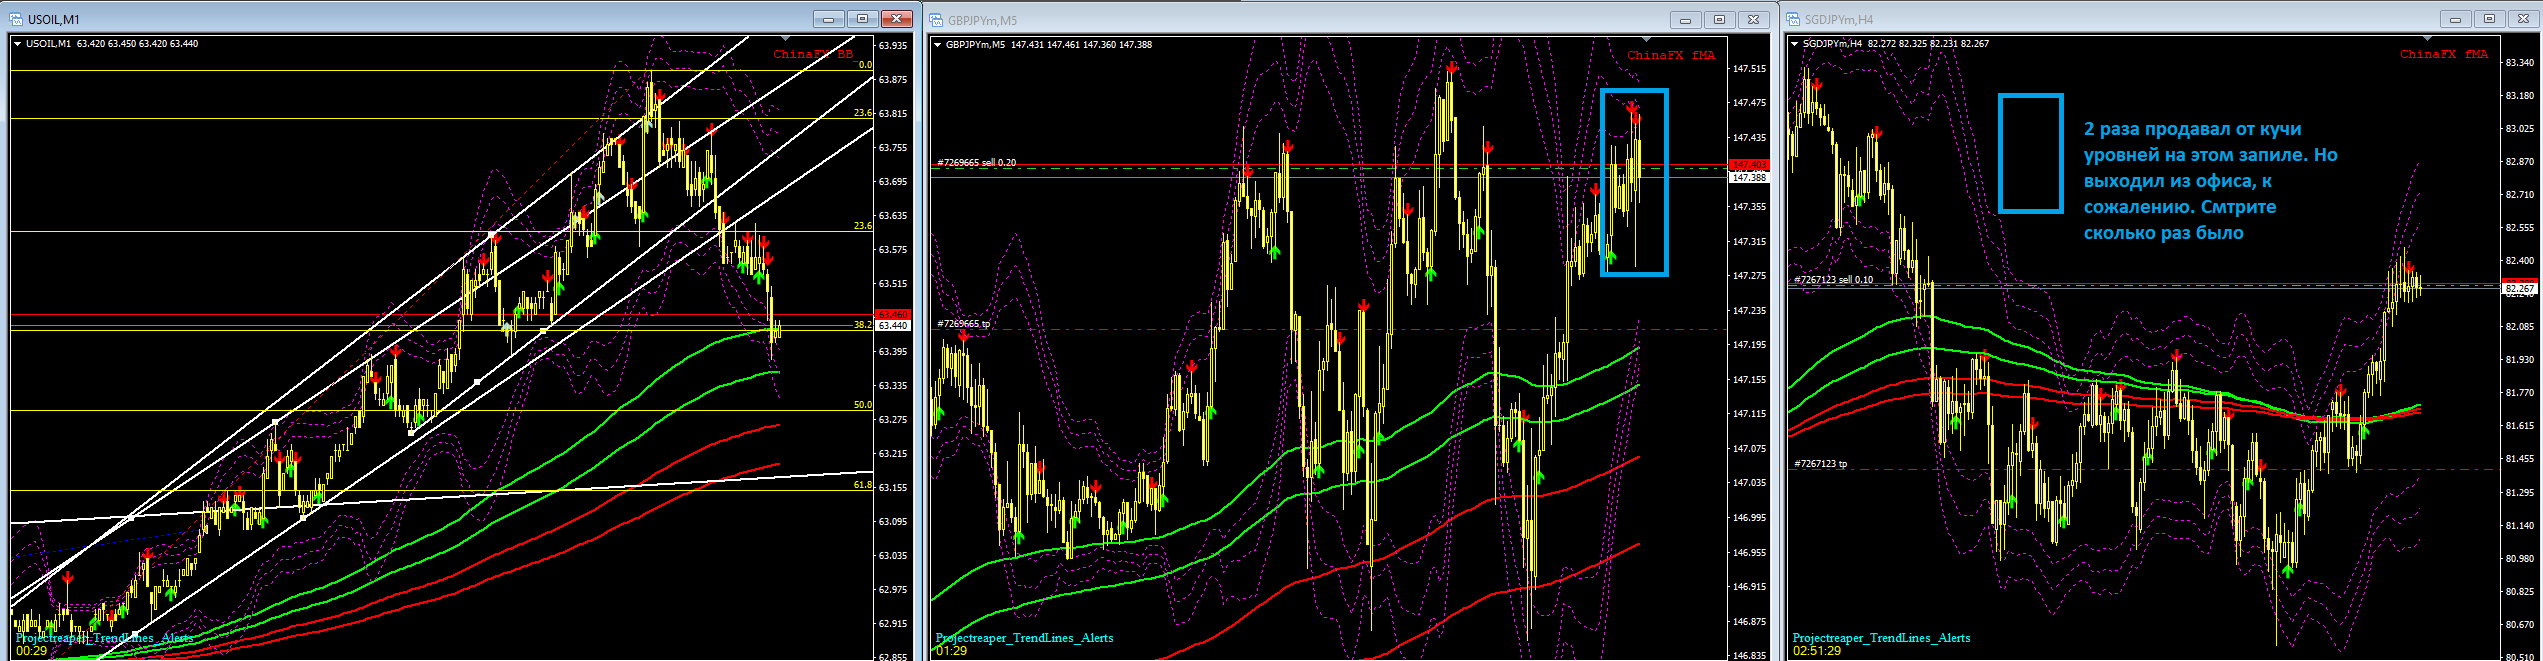Close the GBPJPYm,M5 chart window
The height and width of the screenshot is (661, 2543).
pyautogui.click(x=1753, y=20)
